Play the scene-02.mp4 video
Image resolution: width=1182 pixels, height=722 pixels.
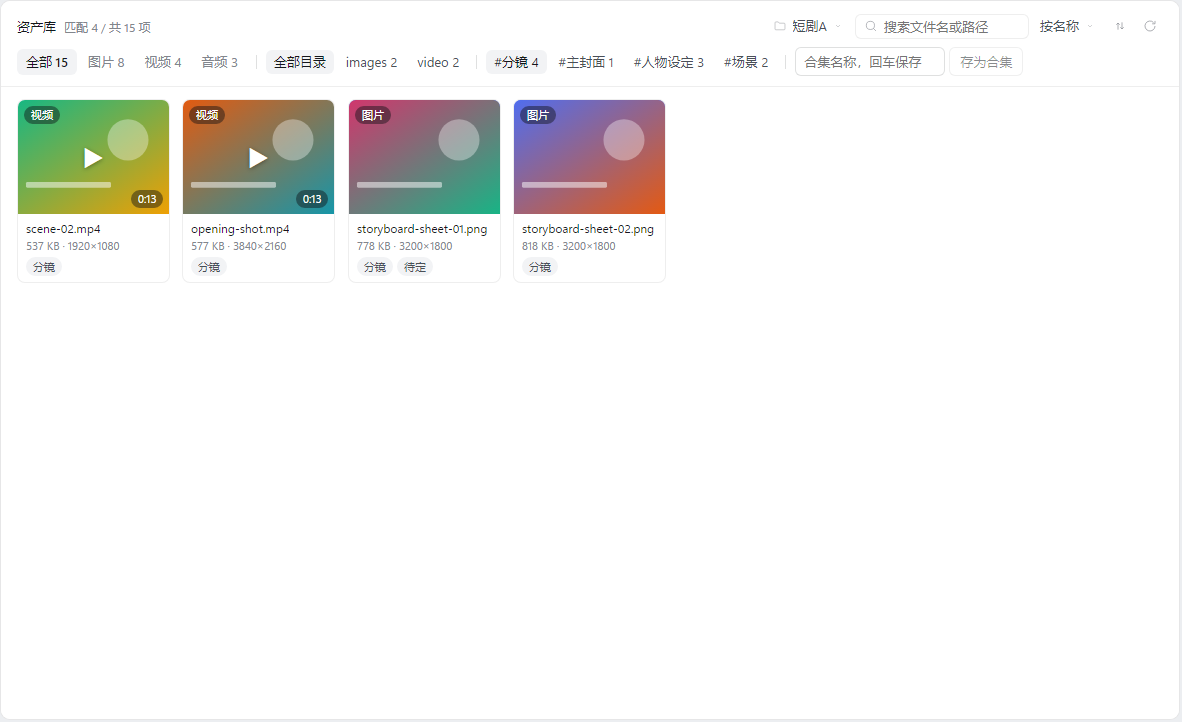(x=93, y=158)
